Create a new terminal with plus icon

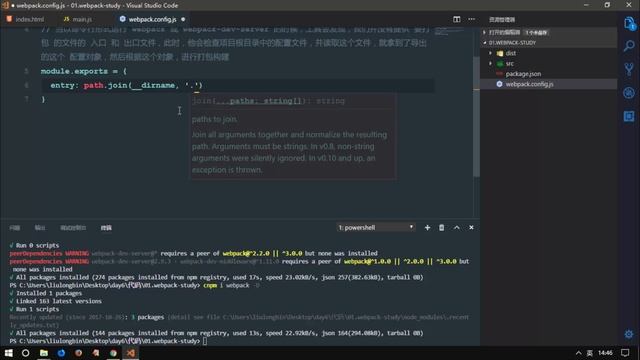(x=427, y=228)
